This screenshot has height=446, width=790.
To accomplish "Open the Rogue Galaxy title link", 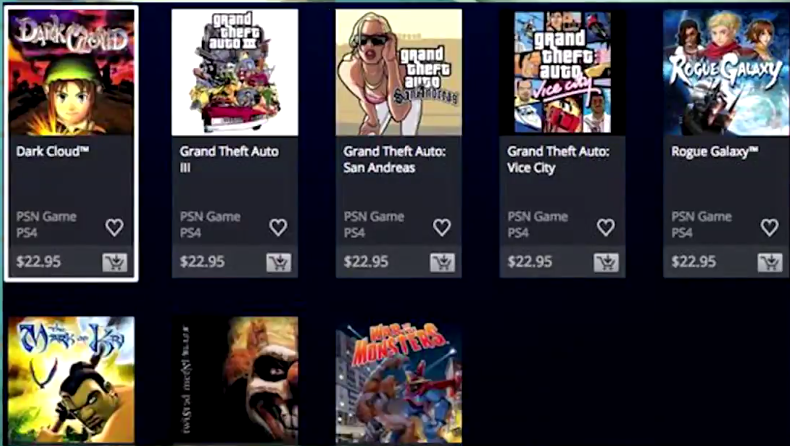I will click(x=714, y=151).
